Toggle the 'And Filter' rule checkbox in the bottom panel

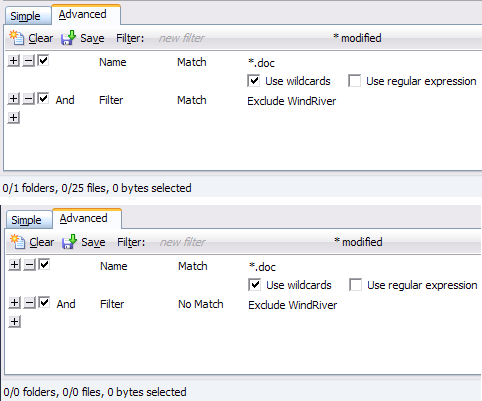pyautogui.click(x=44, y=302)
